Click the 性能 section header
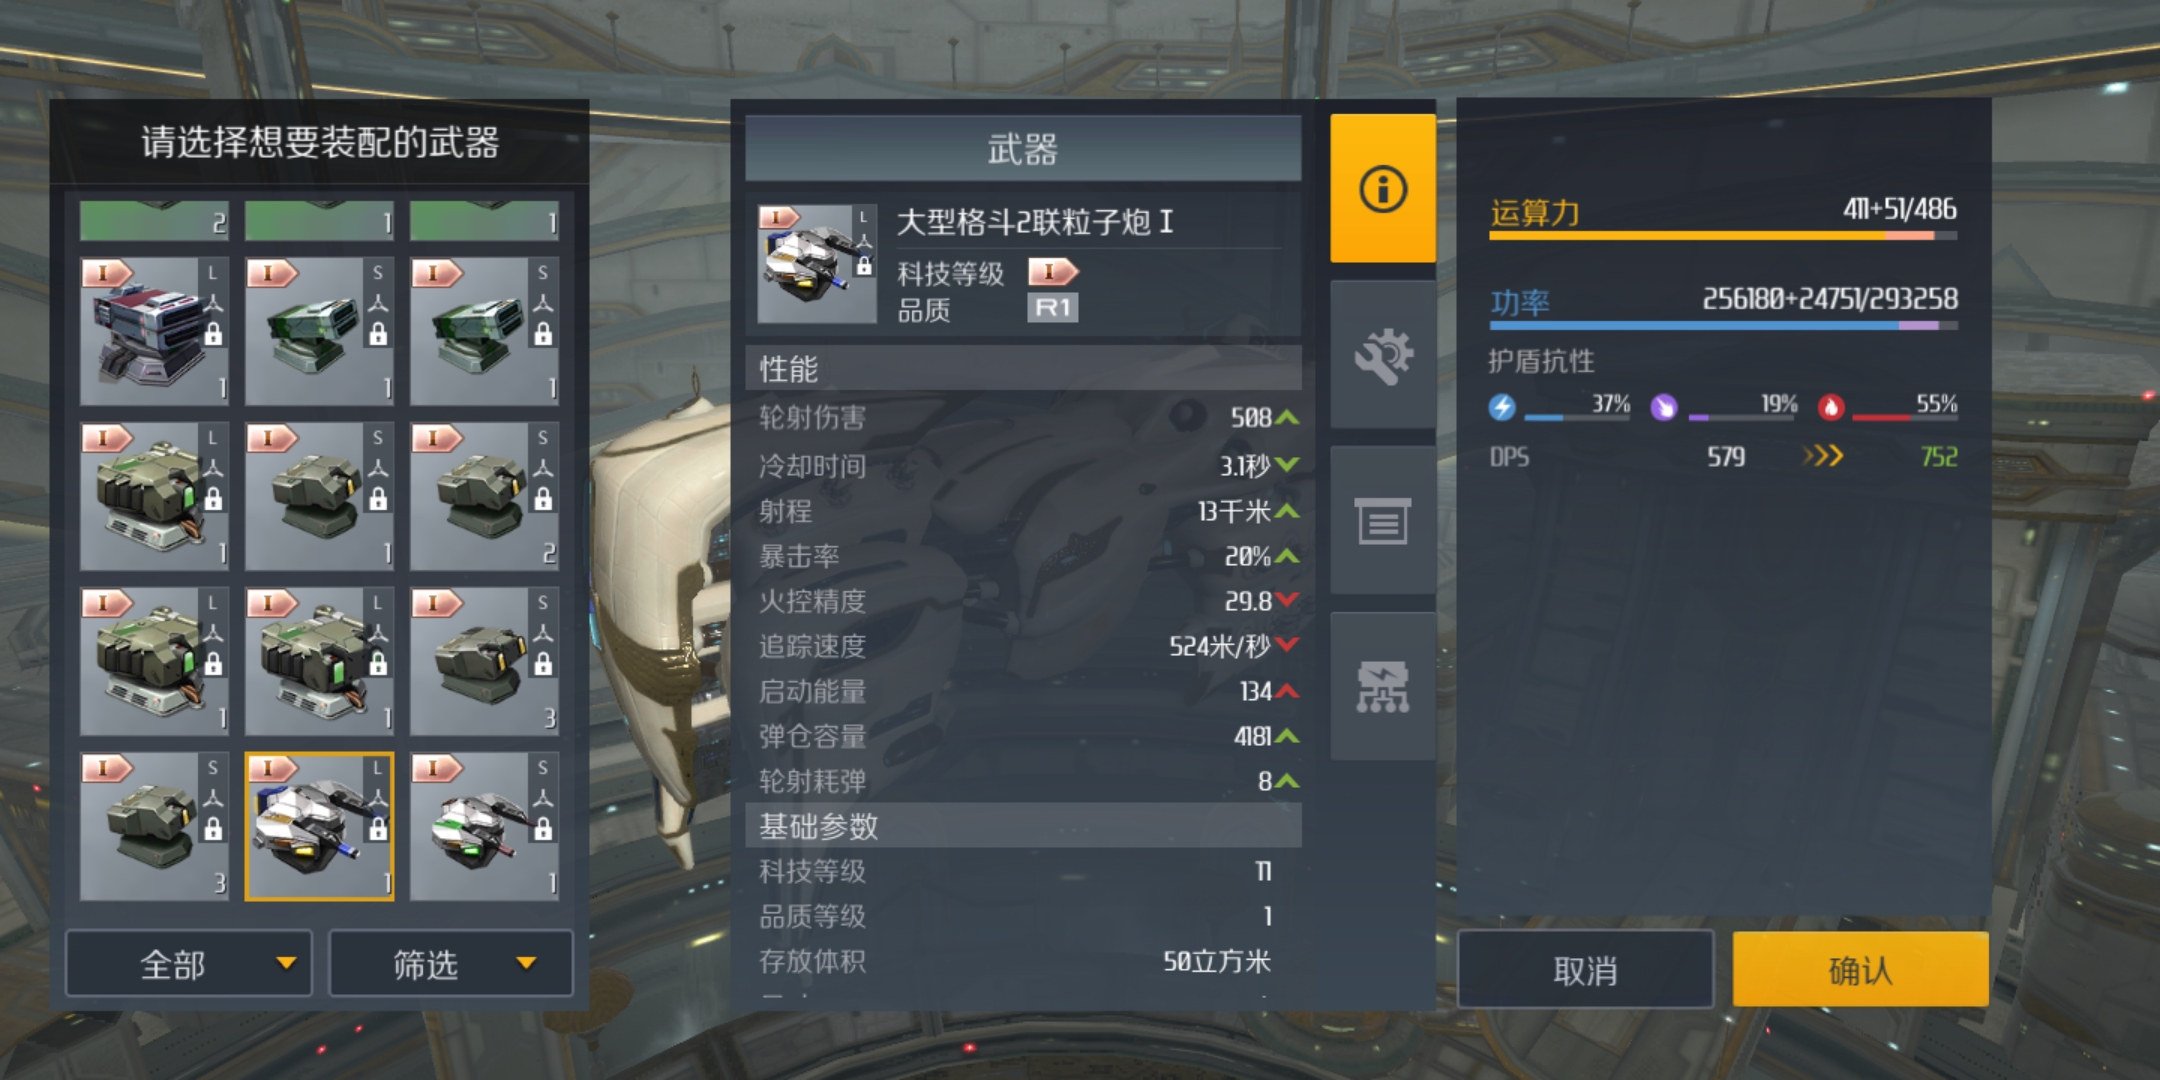The image size is (2160, 1080). (1023, 368)
